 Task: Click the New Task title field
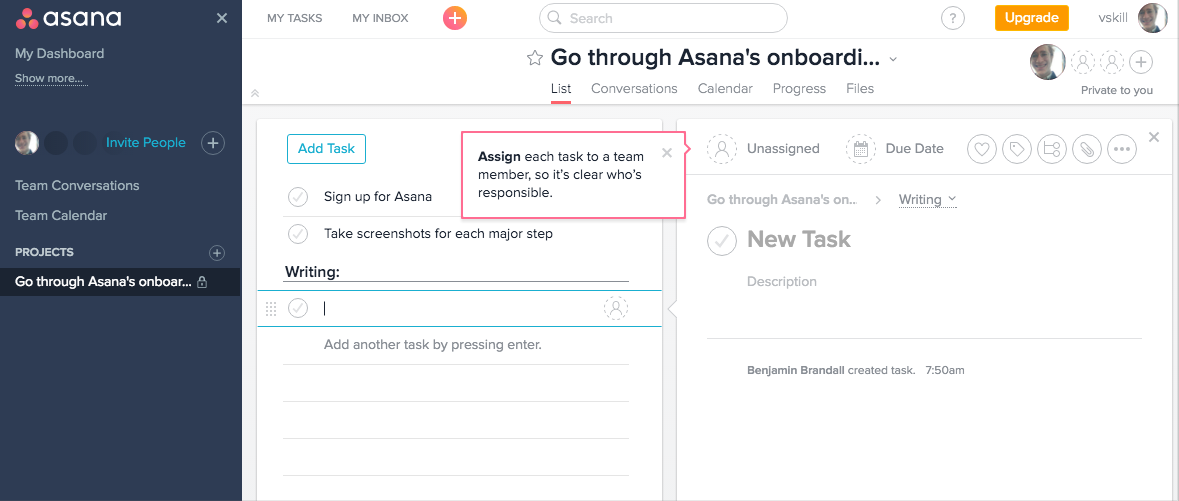pos(799,239)
